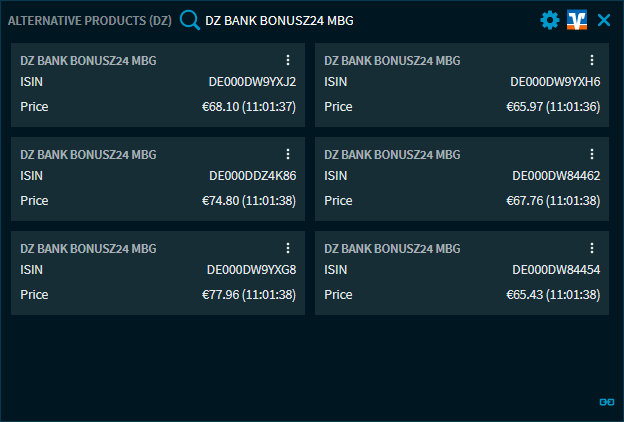Screen dimensions: 624x422
Task: Open the product title above ISIN DE000DW9YXG8
Action: 88,249
